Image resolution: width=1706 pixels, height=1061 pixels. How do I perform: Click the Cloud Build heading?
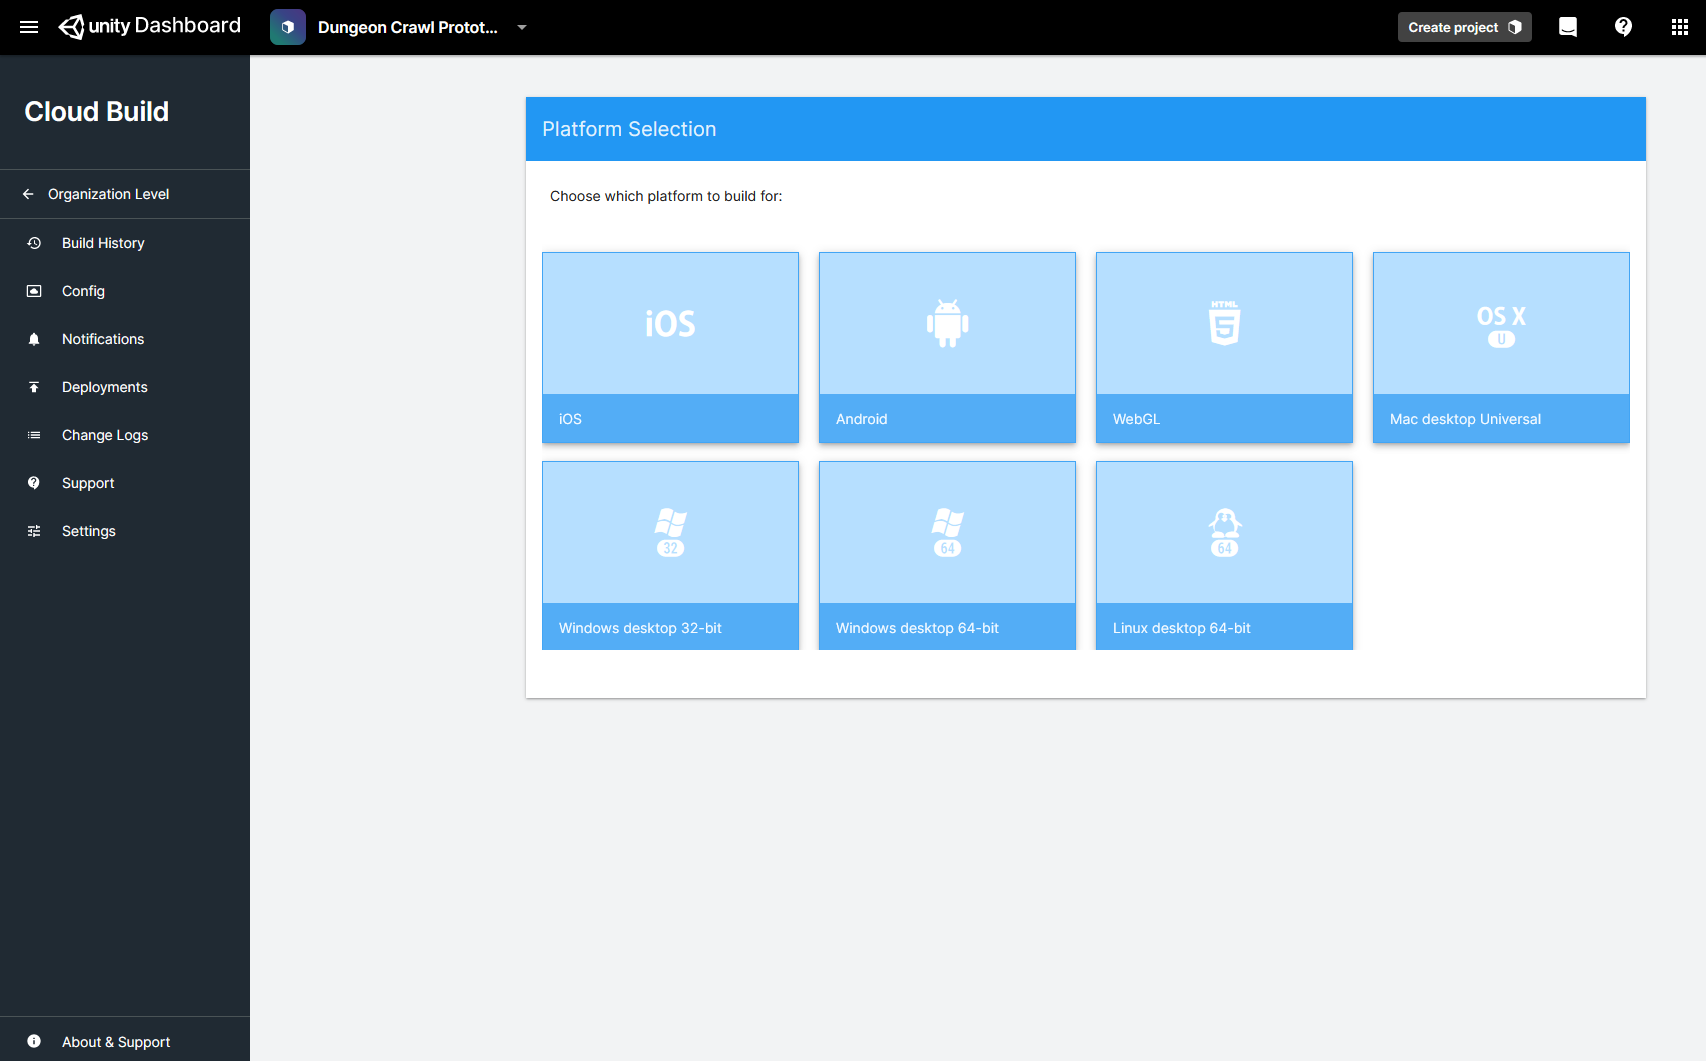point(97,111)
